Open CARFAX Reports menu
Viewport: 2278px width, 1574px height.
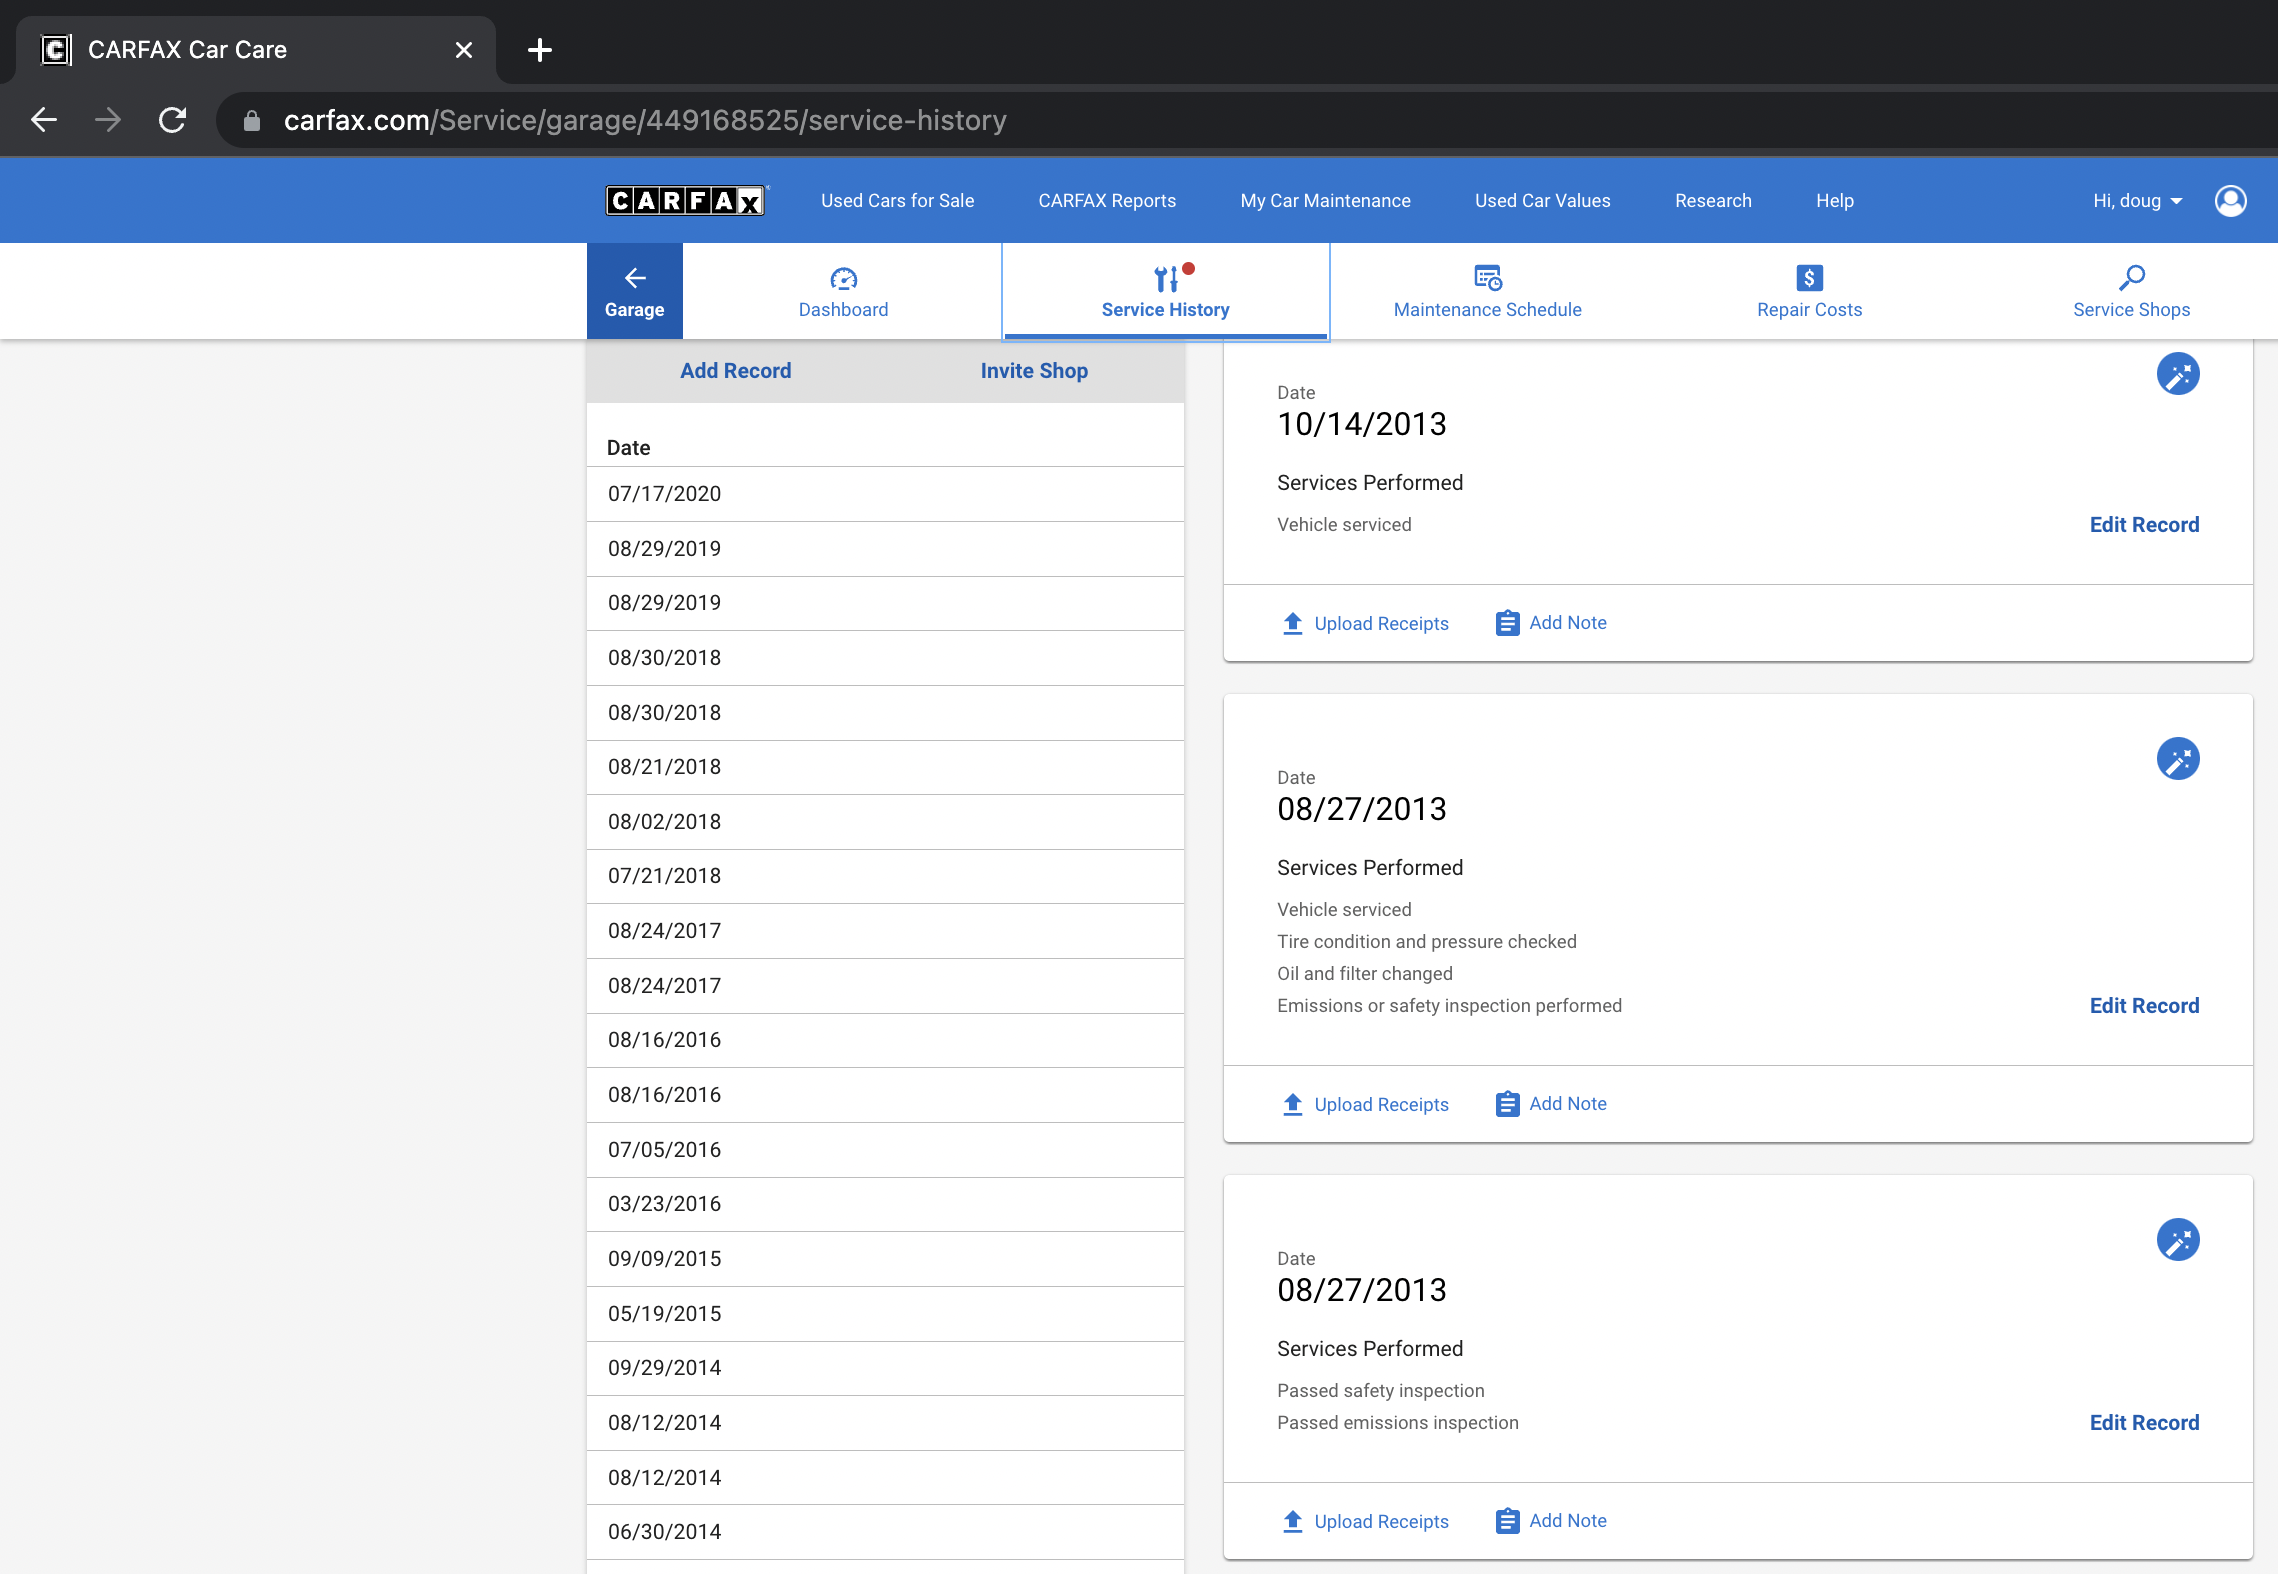tap(1107, 201)
